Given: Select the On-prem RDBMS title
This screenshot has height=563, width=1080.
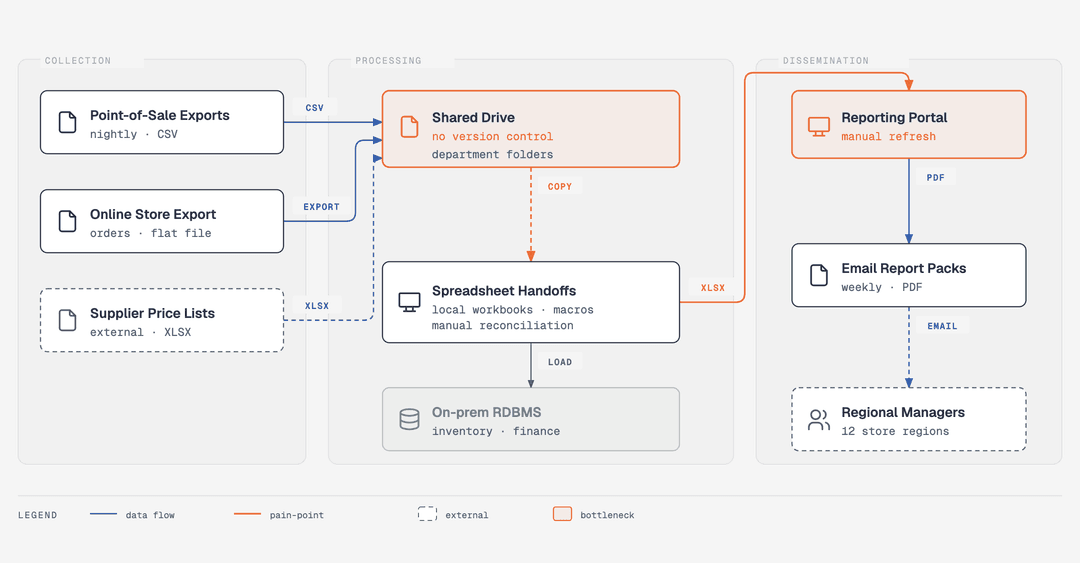Looking at the screenshot, I should [x=486, y=412].
